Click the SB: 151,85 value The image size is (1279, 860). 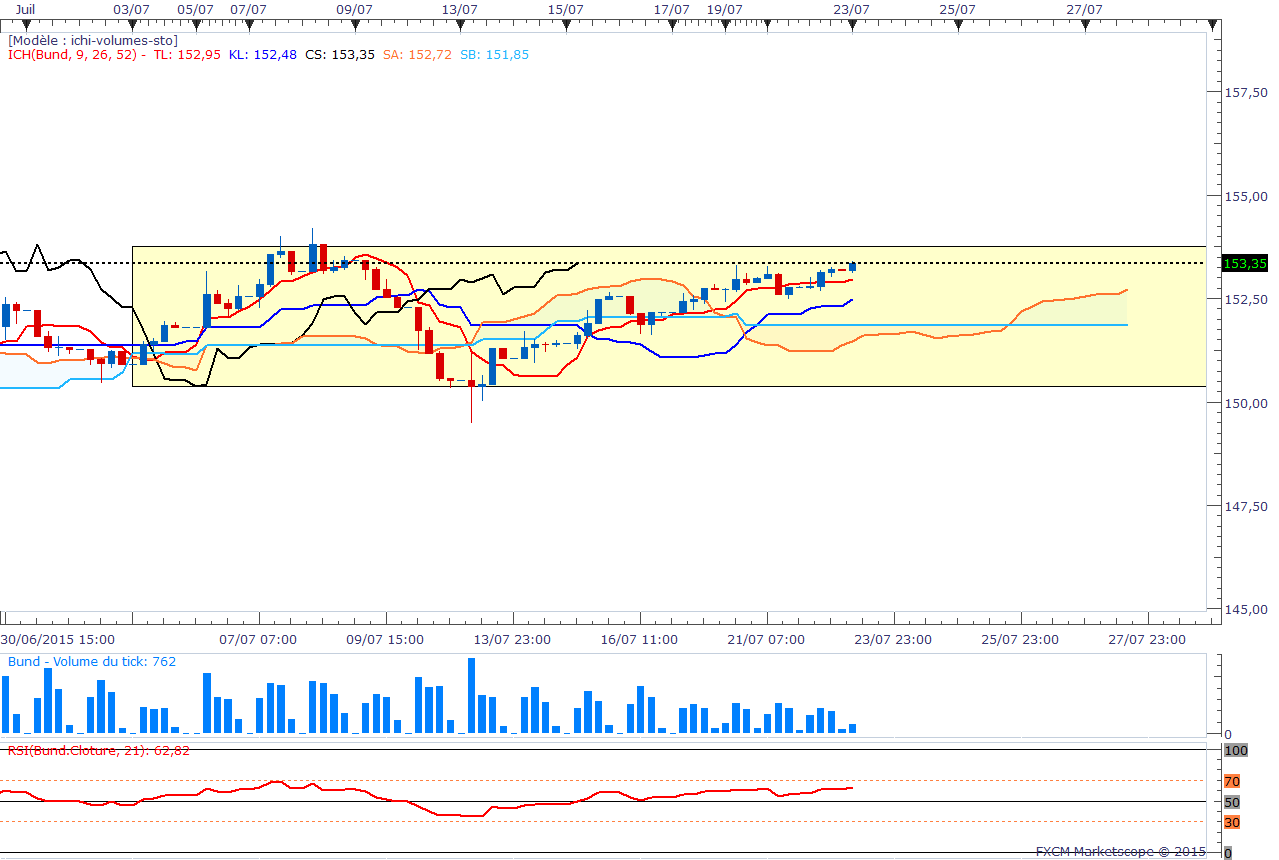tap(494, 54)
